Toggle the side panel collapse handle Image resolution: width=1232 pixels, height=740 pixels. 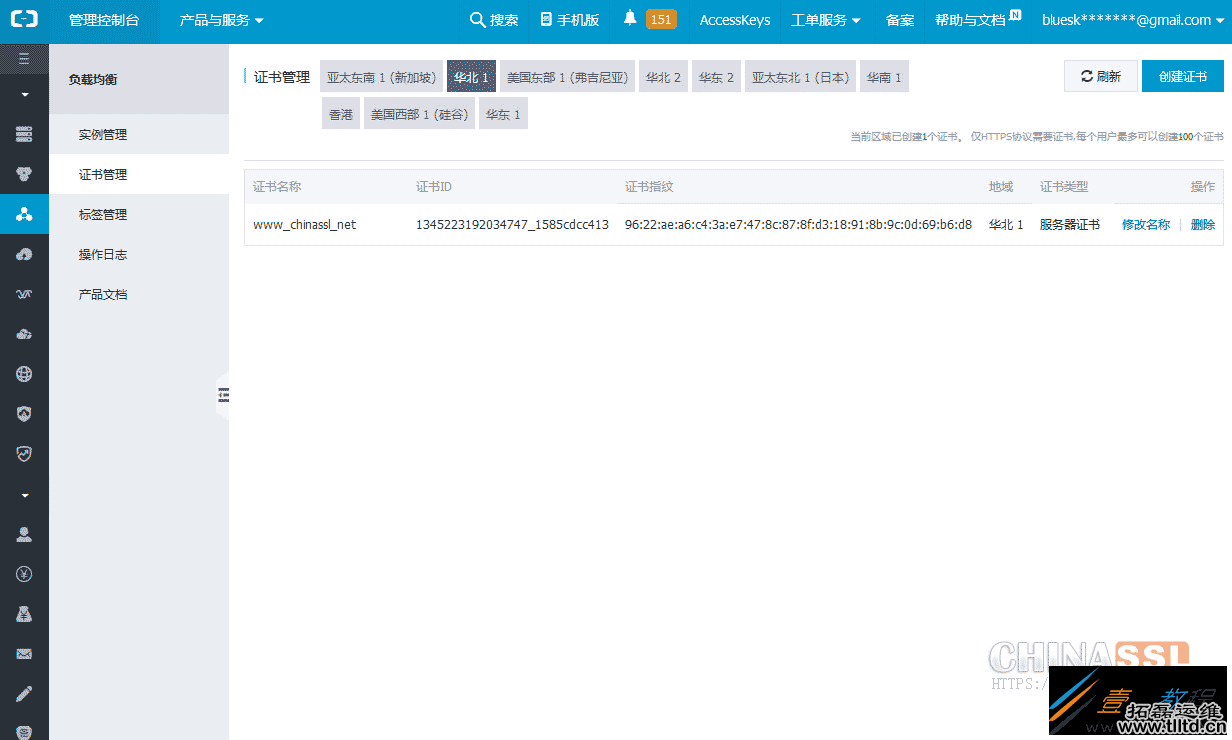click(224, 396)
